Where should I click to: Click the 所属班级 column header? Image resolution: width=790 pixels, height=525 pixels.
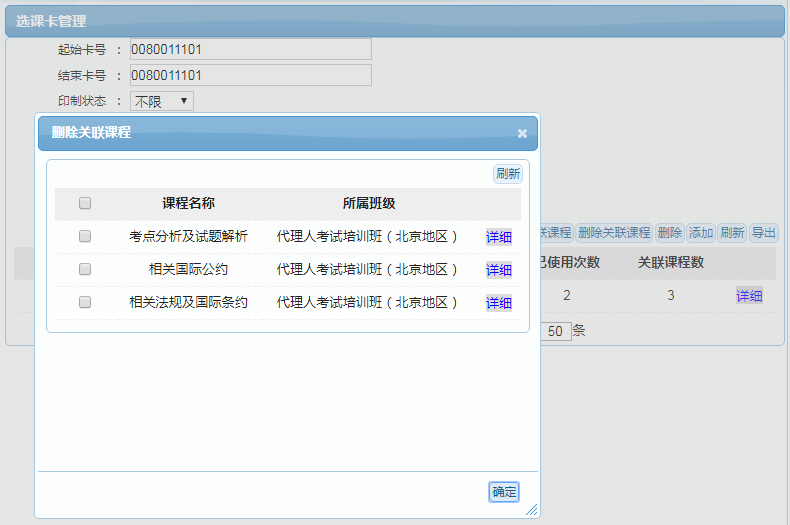coord(369,203)
